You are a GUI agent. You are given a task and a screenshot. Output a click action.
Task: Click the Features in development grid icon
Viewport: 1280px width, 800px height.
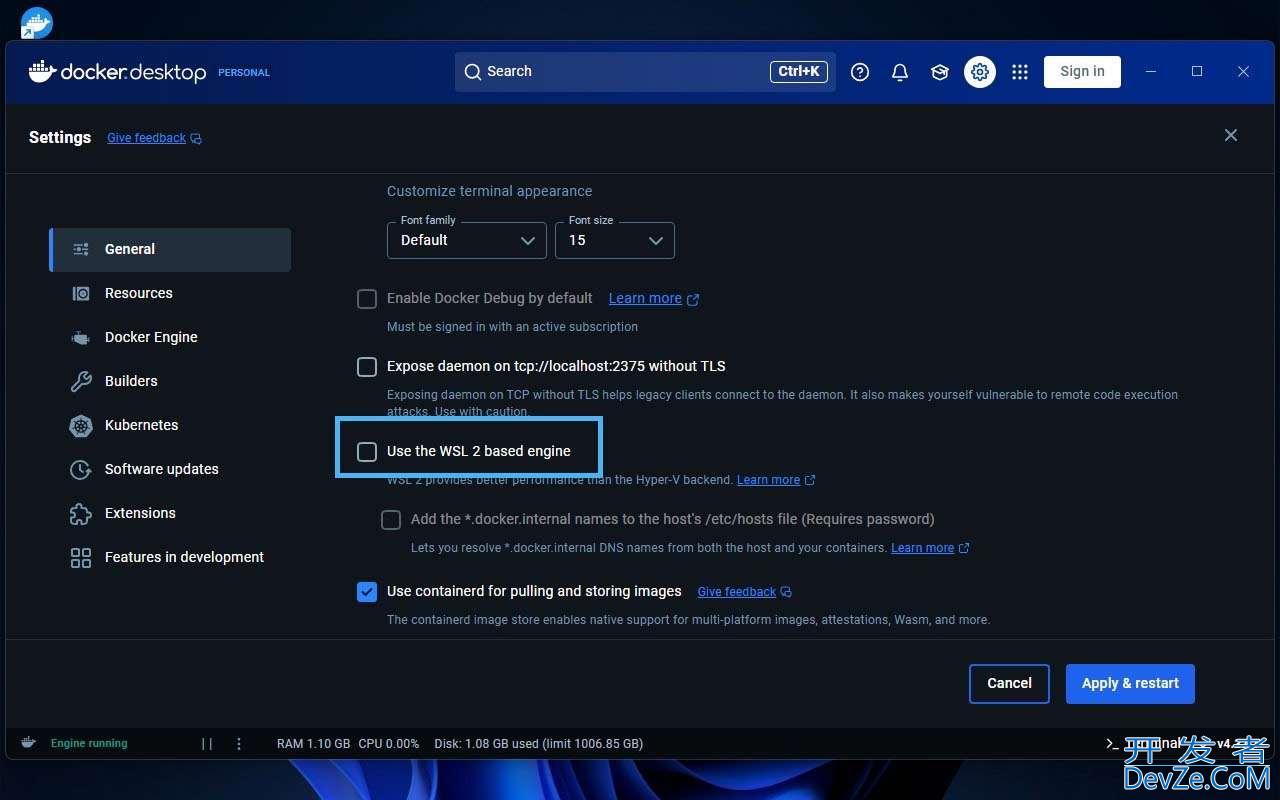click(81, 557)
